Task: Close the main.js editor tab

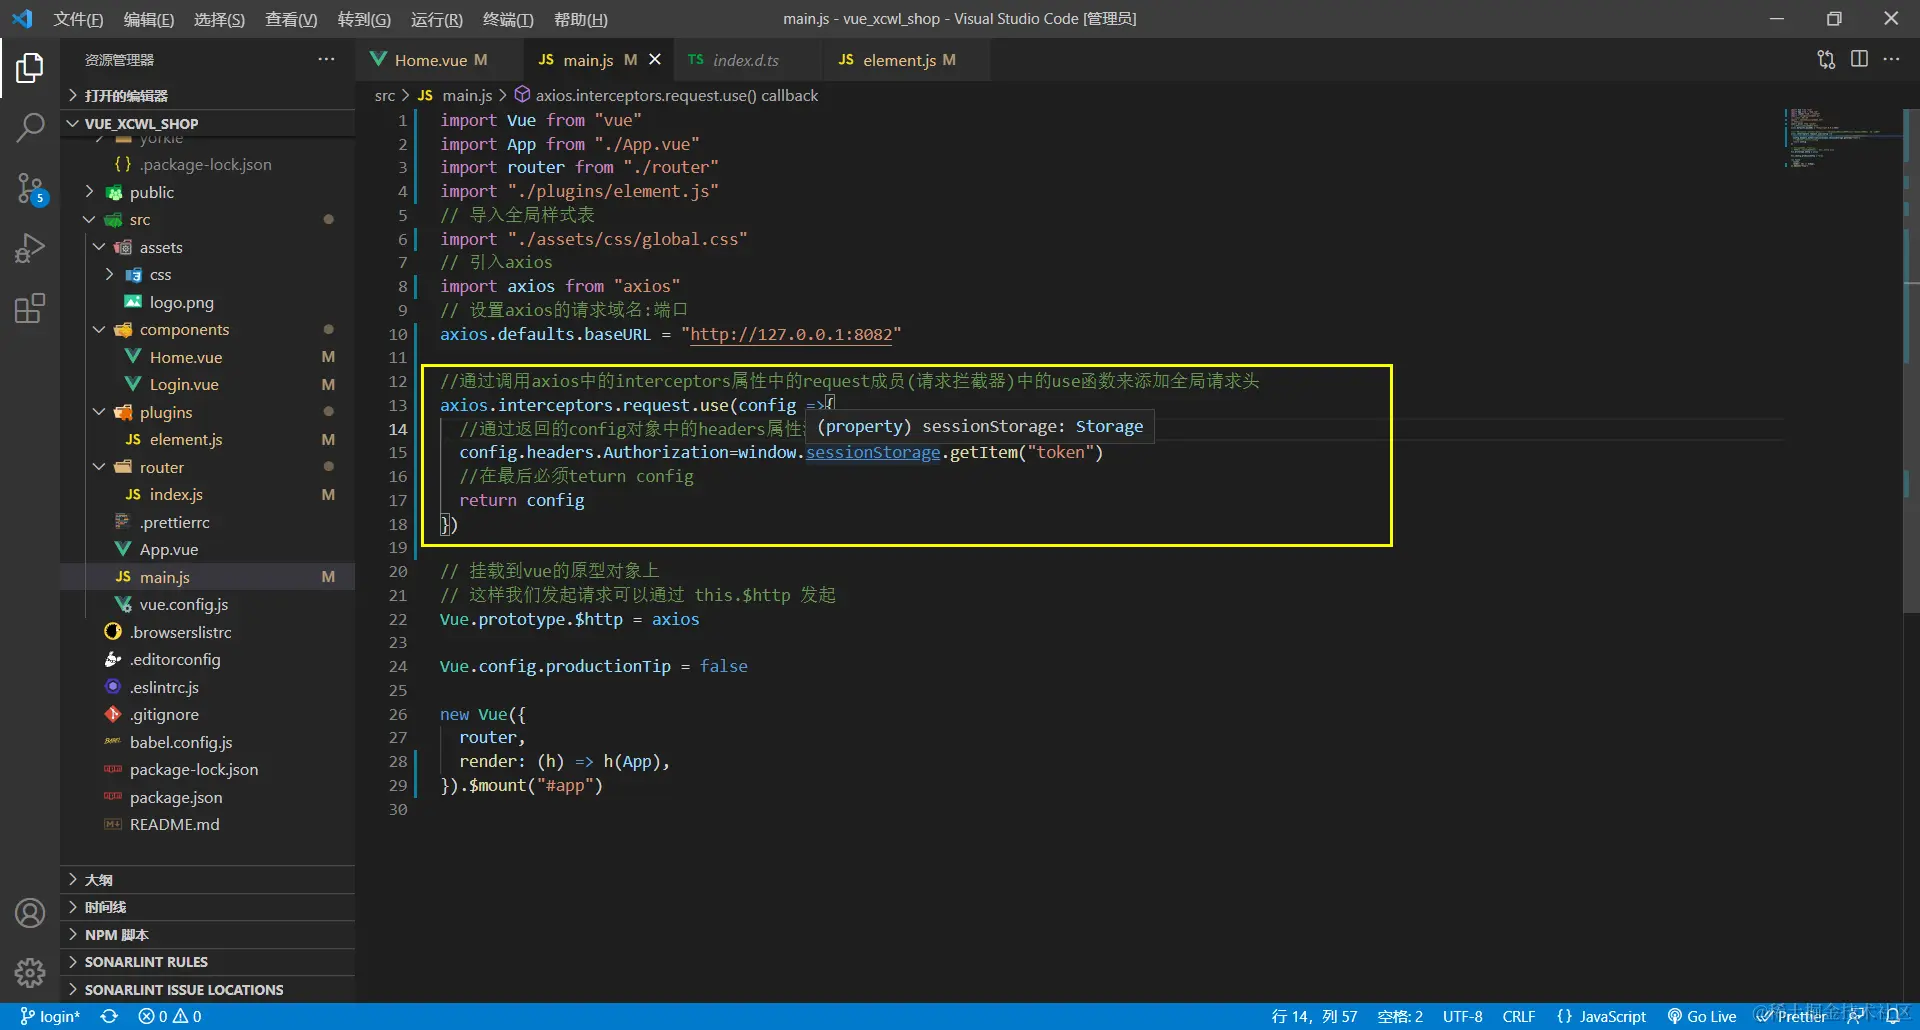Action: click(x=655, y=60)
